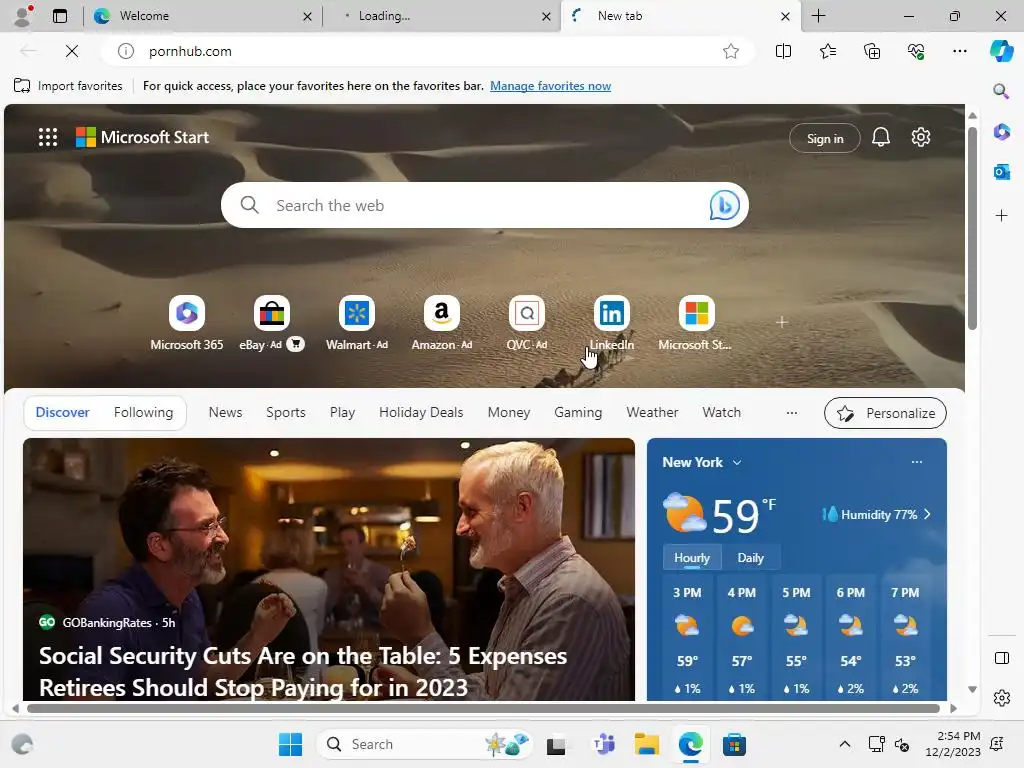Open the notifications bell
The image size is (1024, 768).
click(880, 137)
